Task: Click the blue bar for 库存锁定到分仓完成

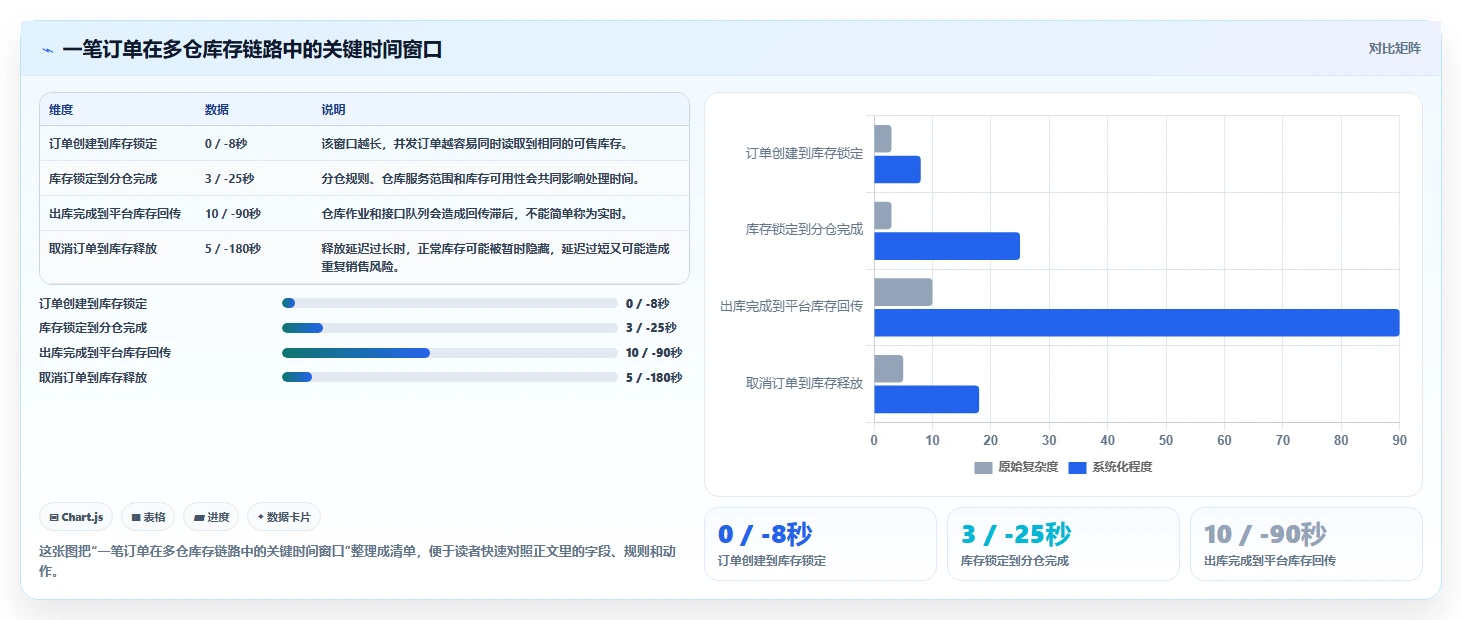Action: click(x=947, y=246)
